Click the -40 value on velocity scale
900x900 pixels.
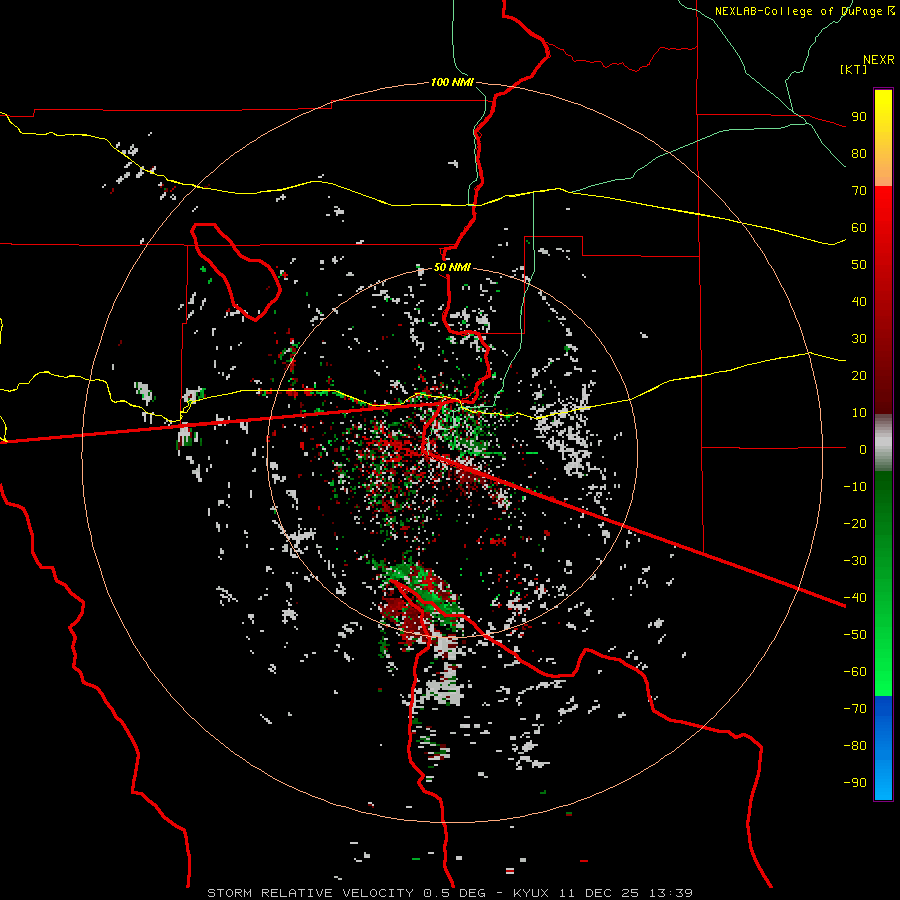point(855,598)
